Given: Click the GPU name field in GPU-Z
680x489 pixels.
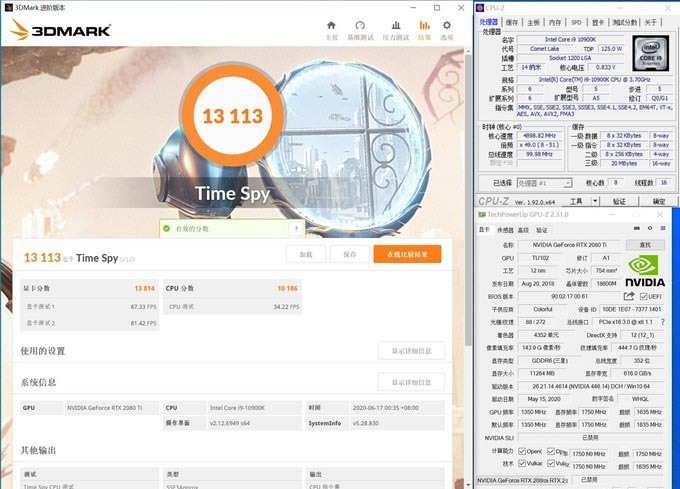Looking at the screenshot, I should coord(569,245).
